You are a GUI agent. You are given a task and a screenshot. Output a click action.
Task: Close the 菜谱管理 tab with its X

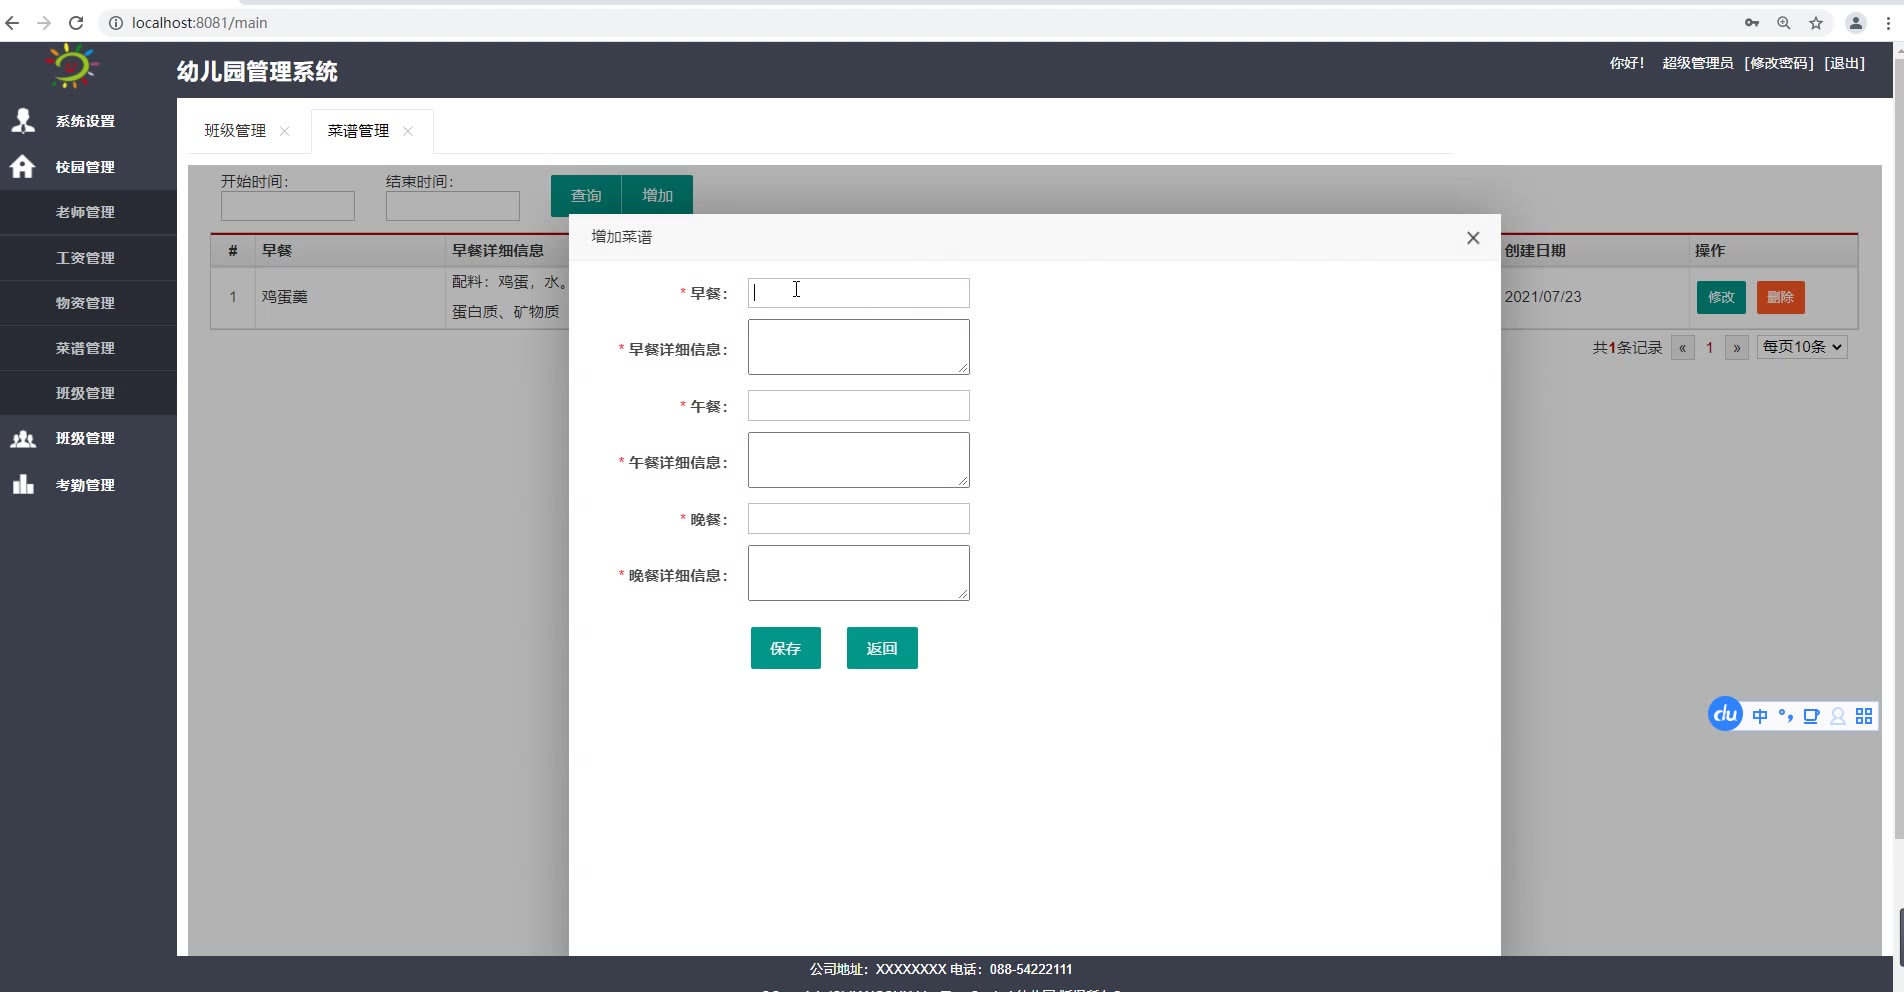408,131
